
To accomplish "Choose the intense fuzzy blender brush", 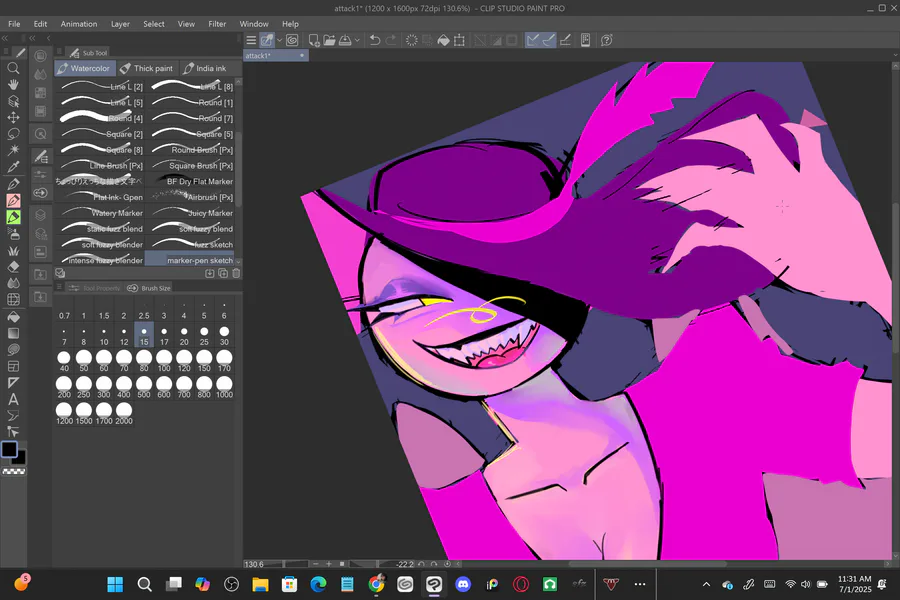I will [100, 260].
